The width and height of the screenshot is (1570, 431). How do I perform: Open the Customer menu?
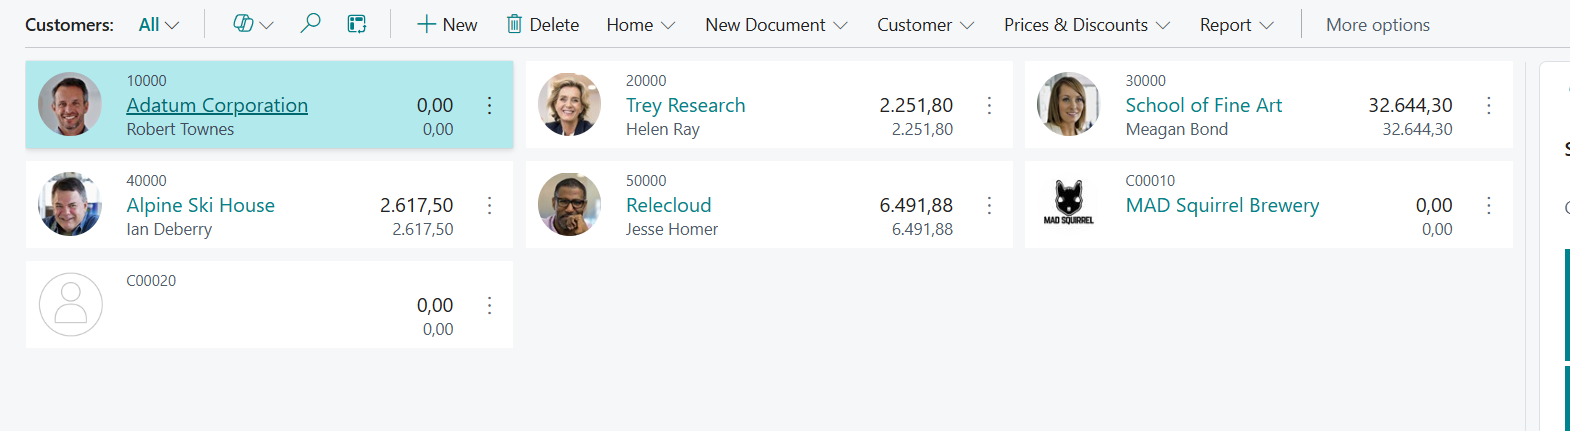[926, 24]
